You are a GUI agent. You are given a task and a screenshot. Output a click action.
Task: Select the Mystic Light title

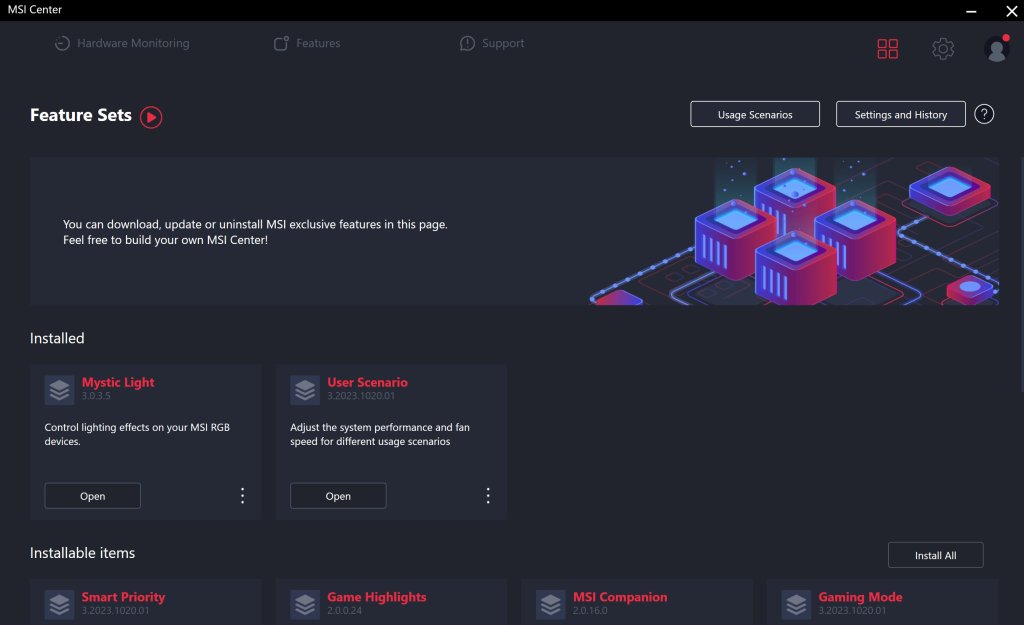tap(118, 383)
